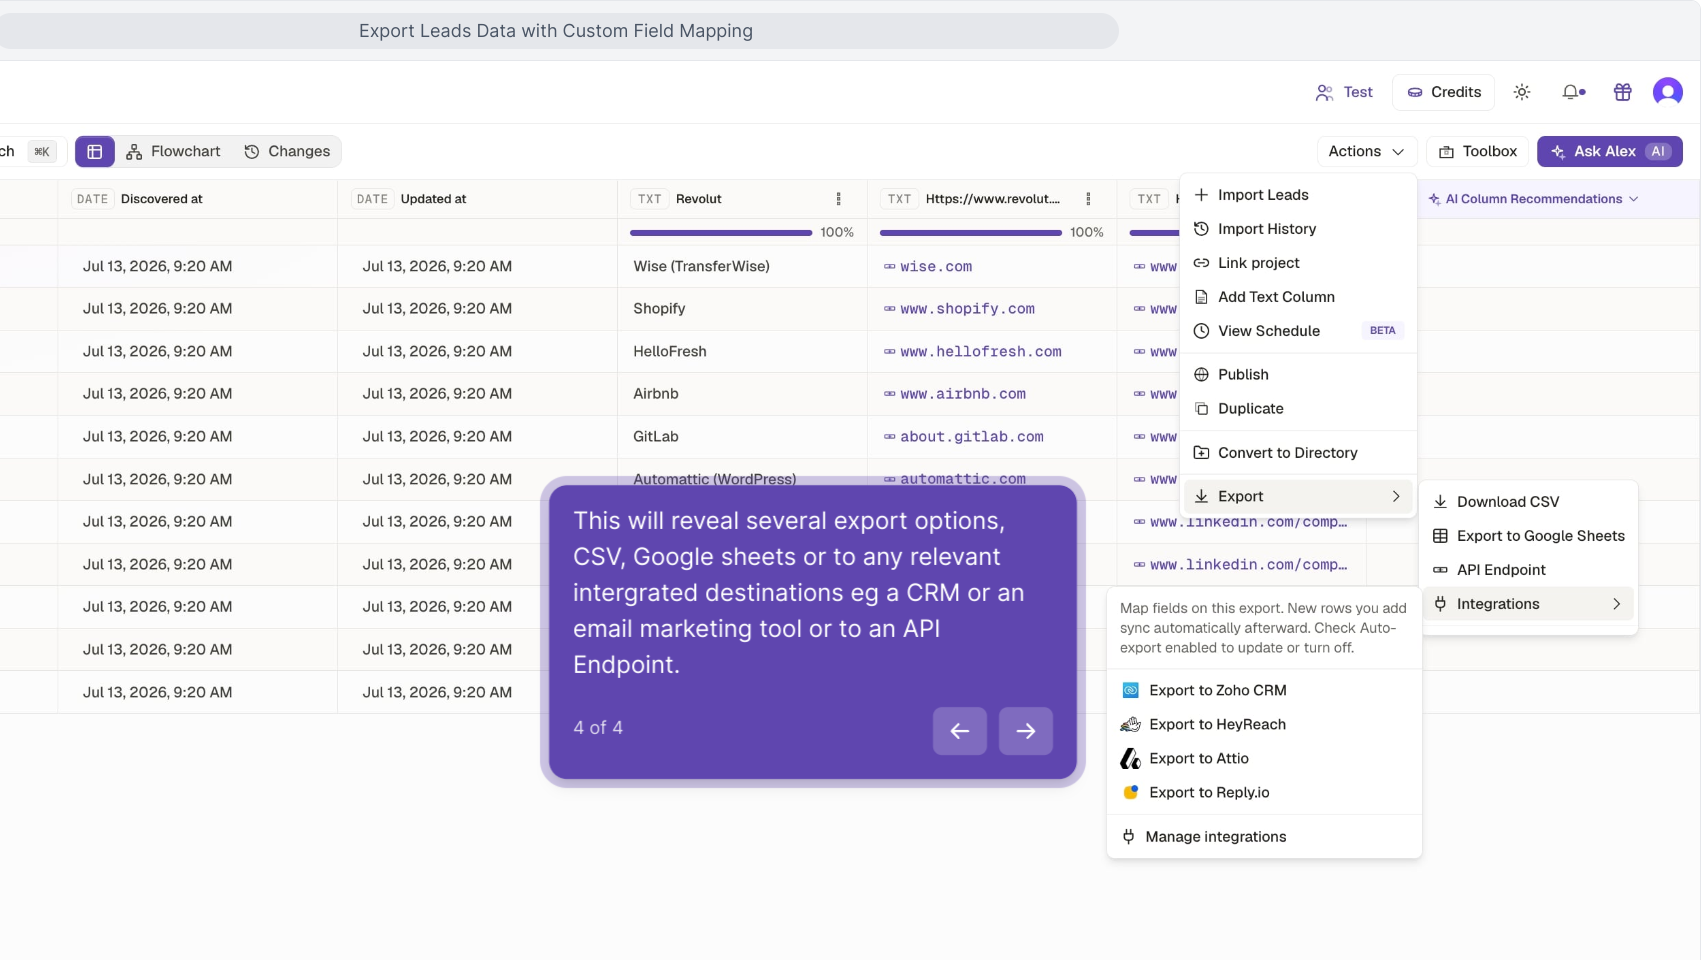1702x960 pixels.
Task: Select Publish from Actions menu
Action: coord(1299,375)
